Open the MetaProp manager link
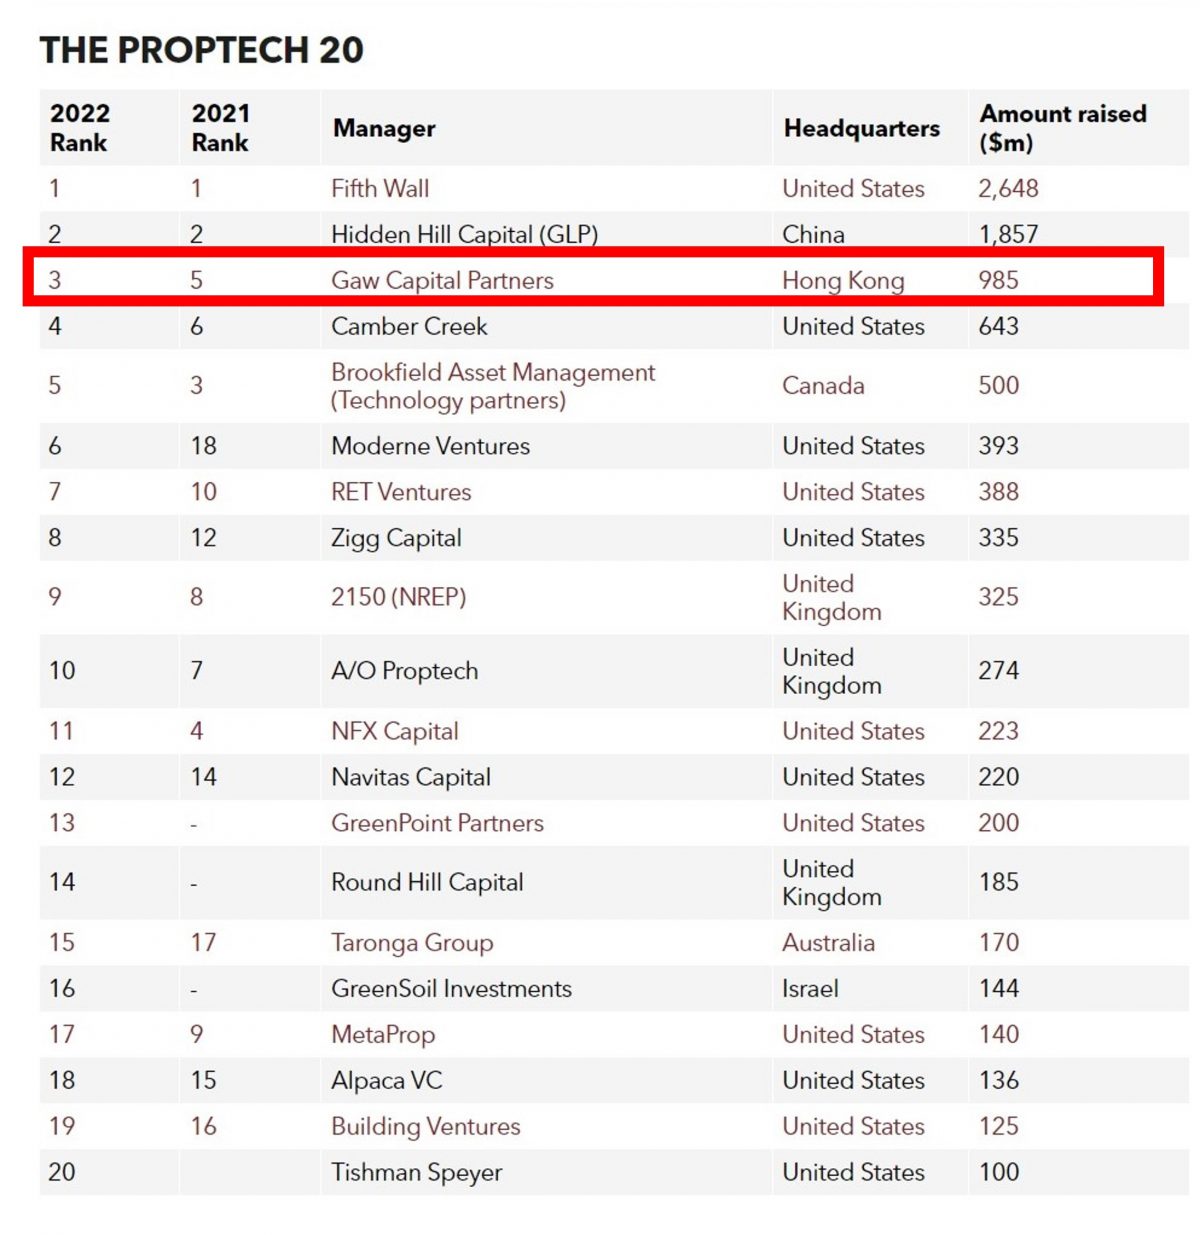 [x=383, y=1035]
